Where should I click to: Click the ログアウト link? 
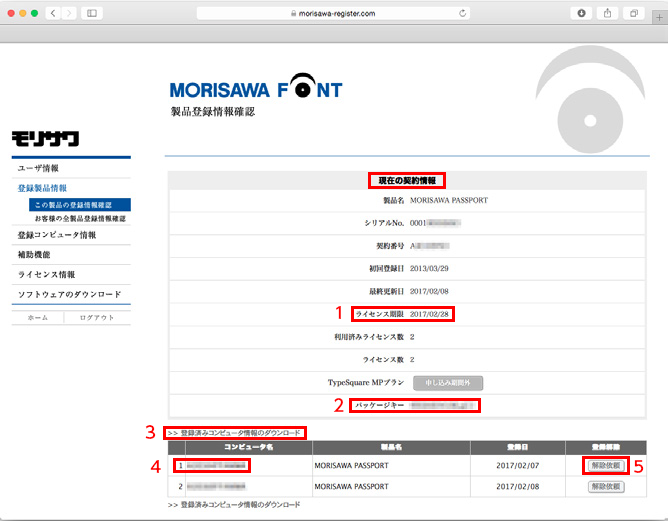[97, 317]
